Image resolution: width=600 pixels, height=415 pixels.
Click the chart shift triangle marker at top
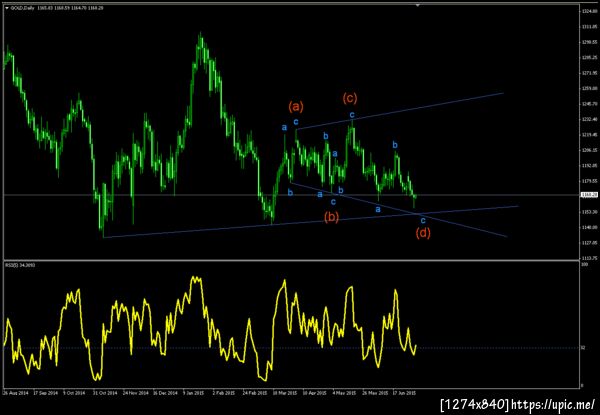418,5
